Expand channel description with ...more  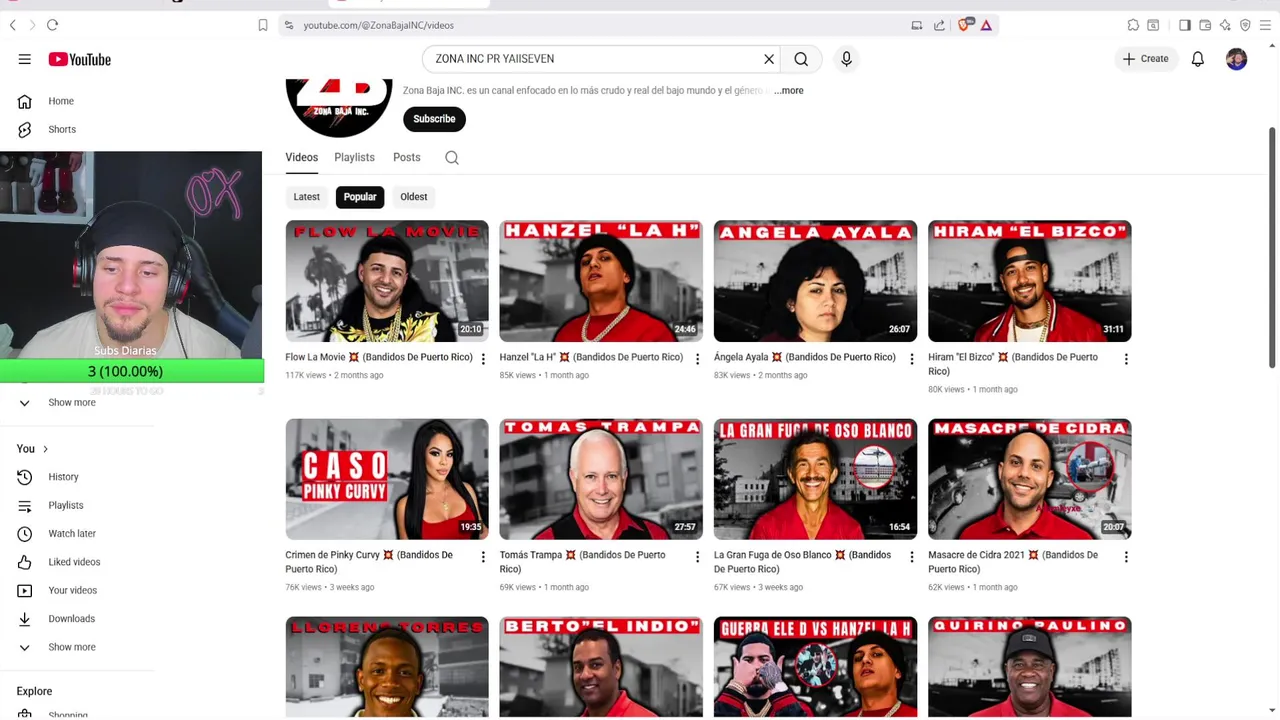[x=788, y=90]
